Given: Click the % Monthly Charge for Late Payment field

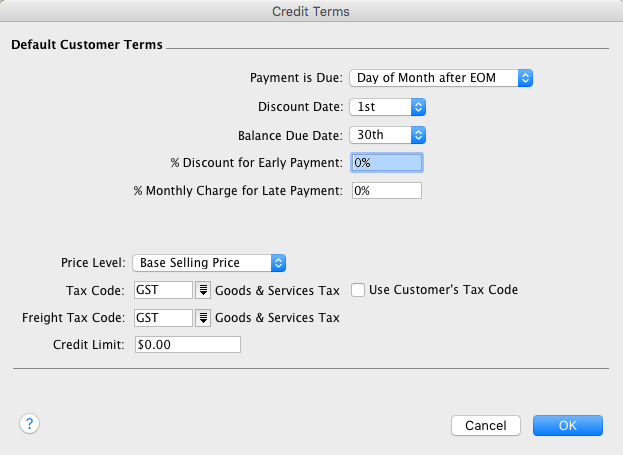Looking at the screenshot, I should pyautogui.click(x=387, y=190).
